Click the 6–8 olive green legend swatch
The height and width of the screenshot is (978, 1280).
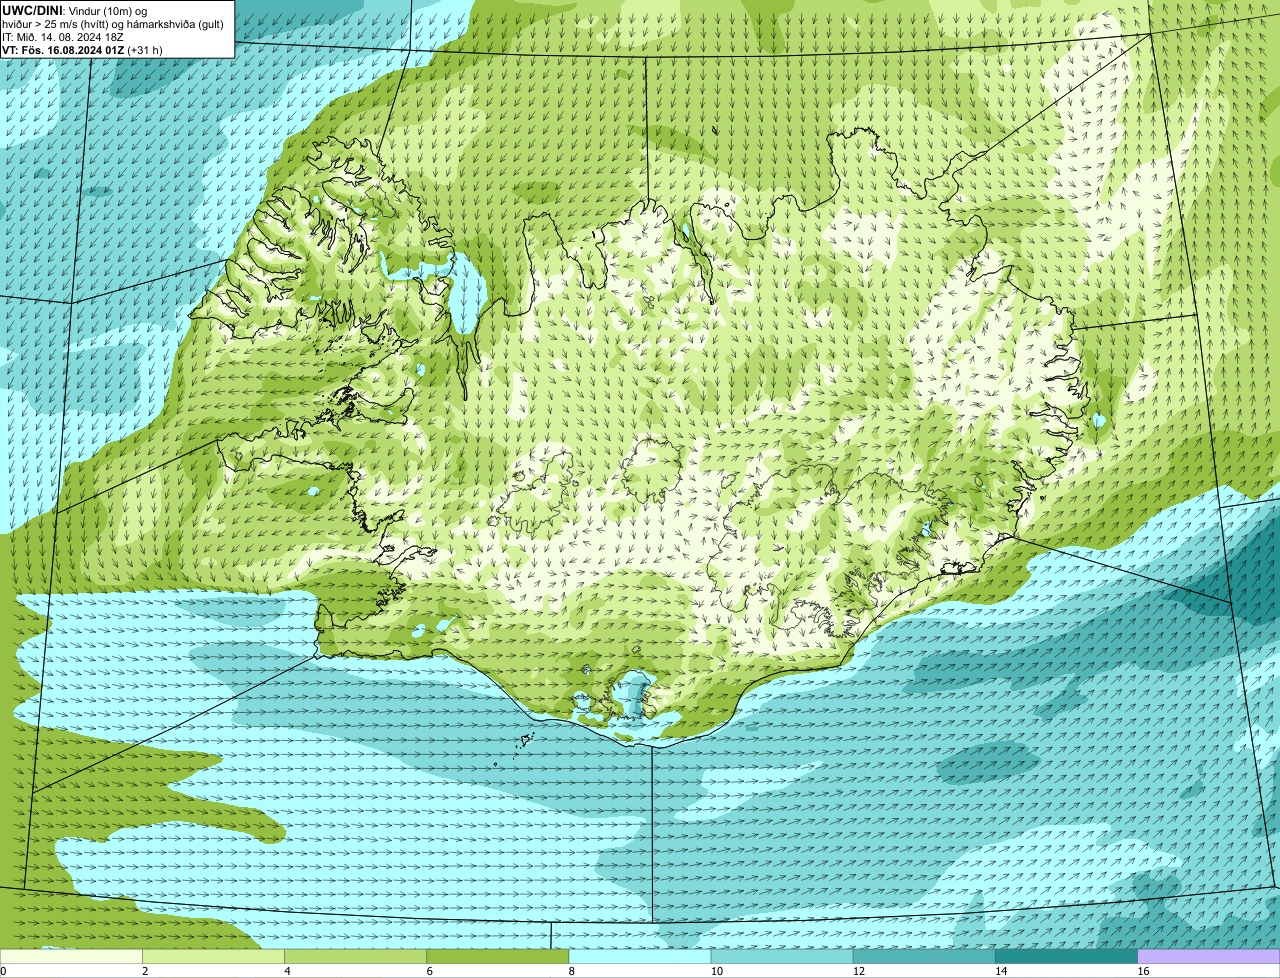pos(497,956)
